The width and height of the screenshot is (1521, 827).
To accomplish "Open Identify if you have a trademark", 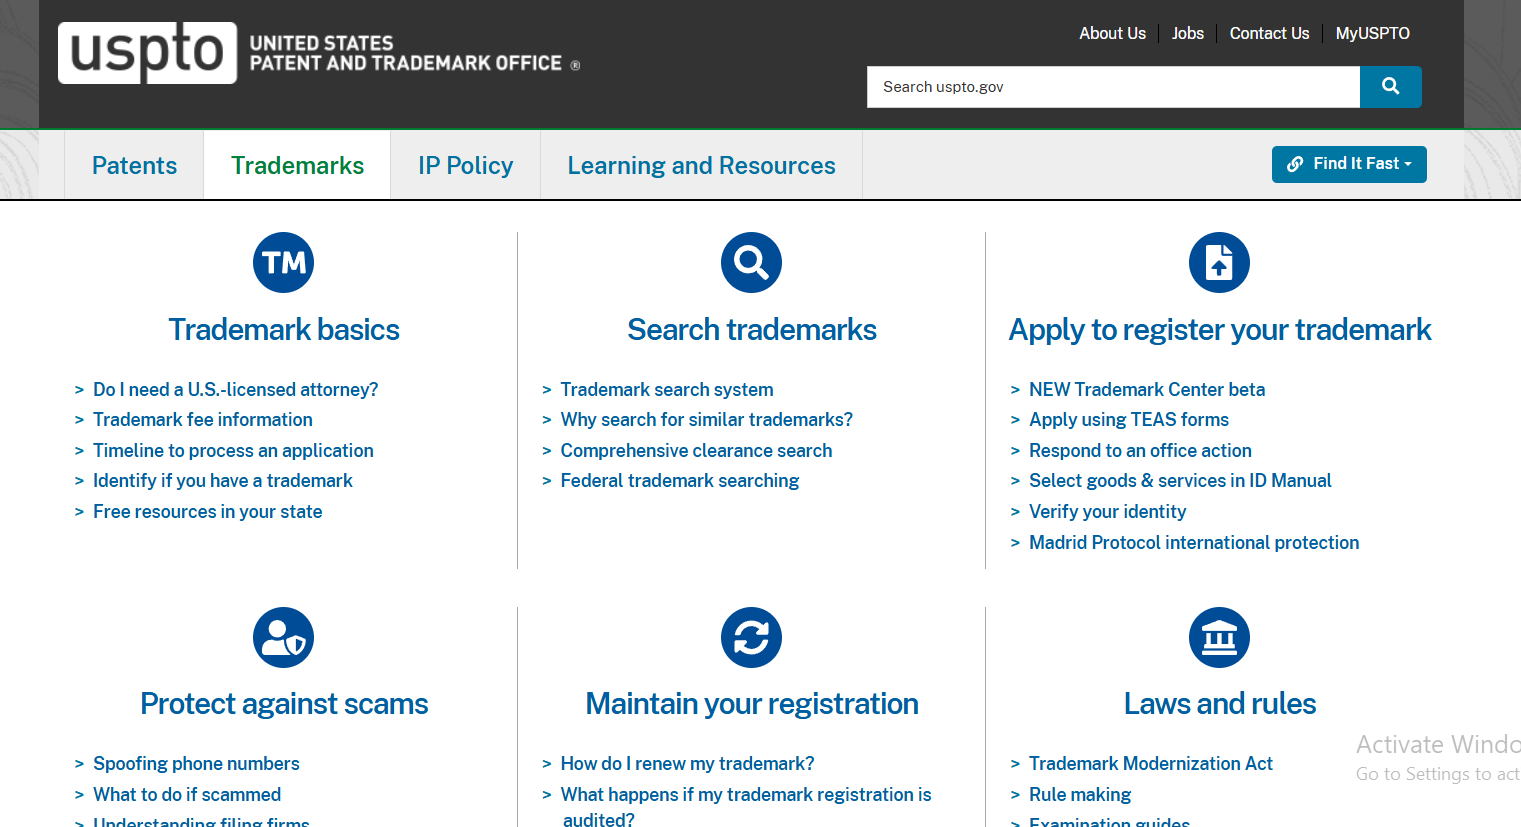I will pyautogui.click(x=223, y=481).
